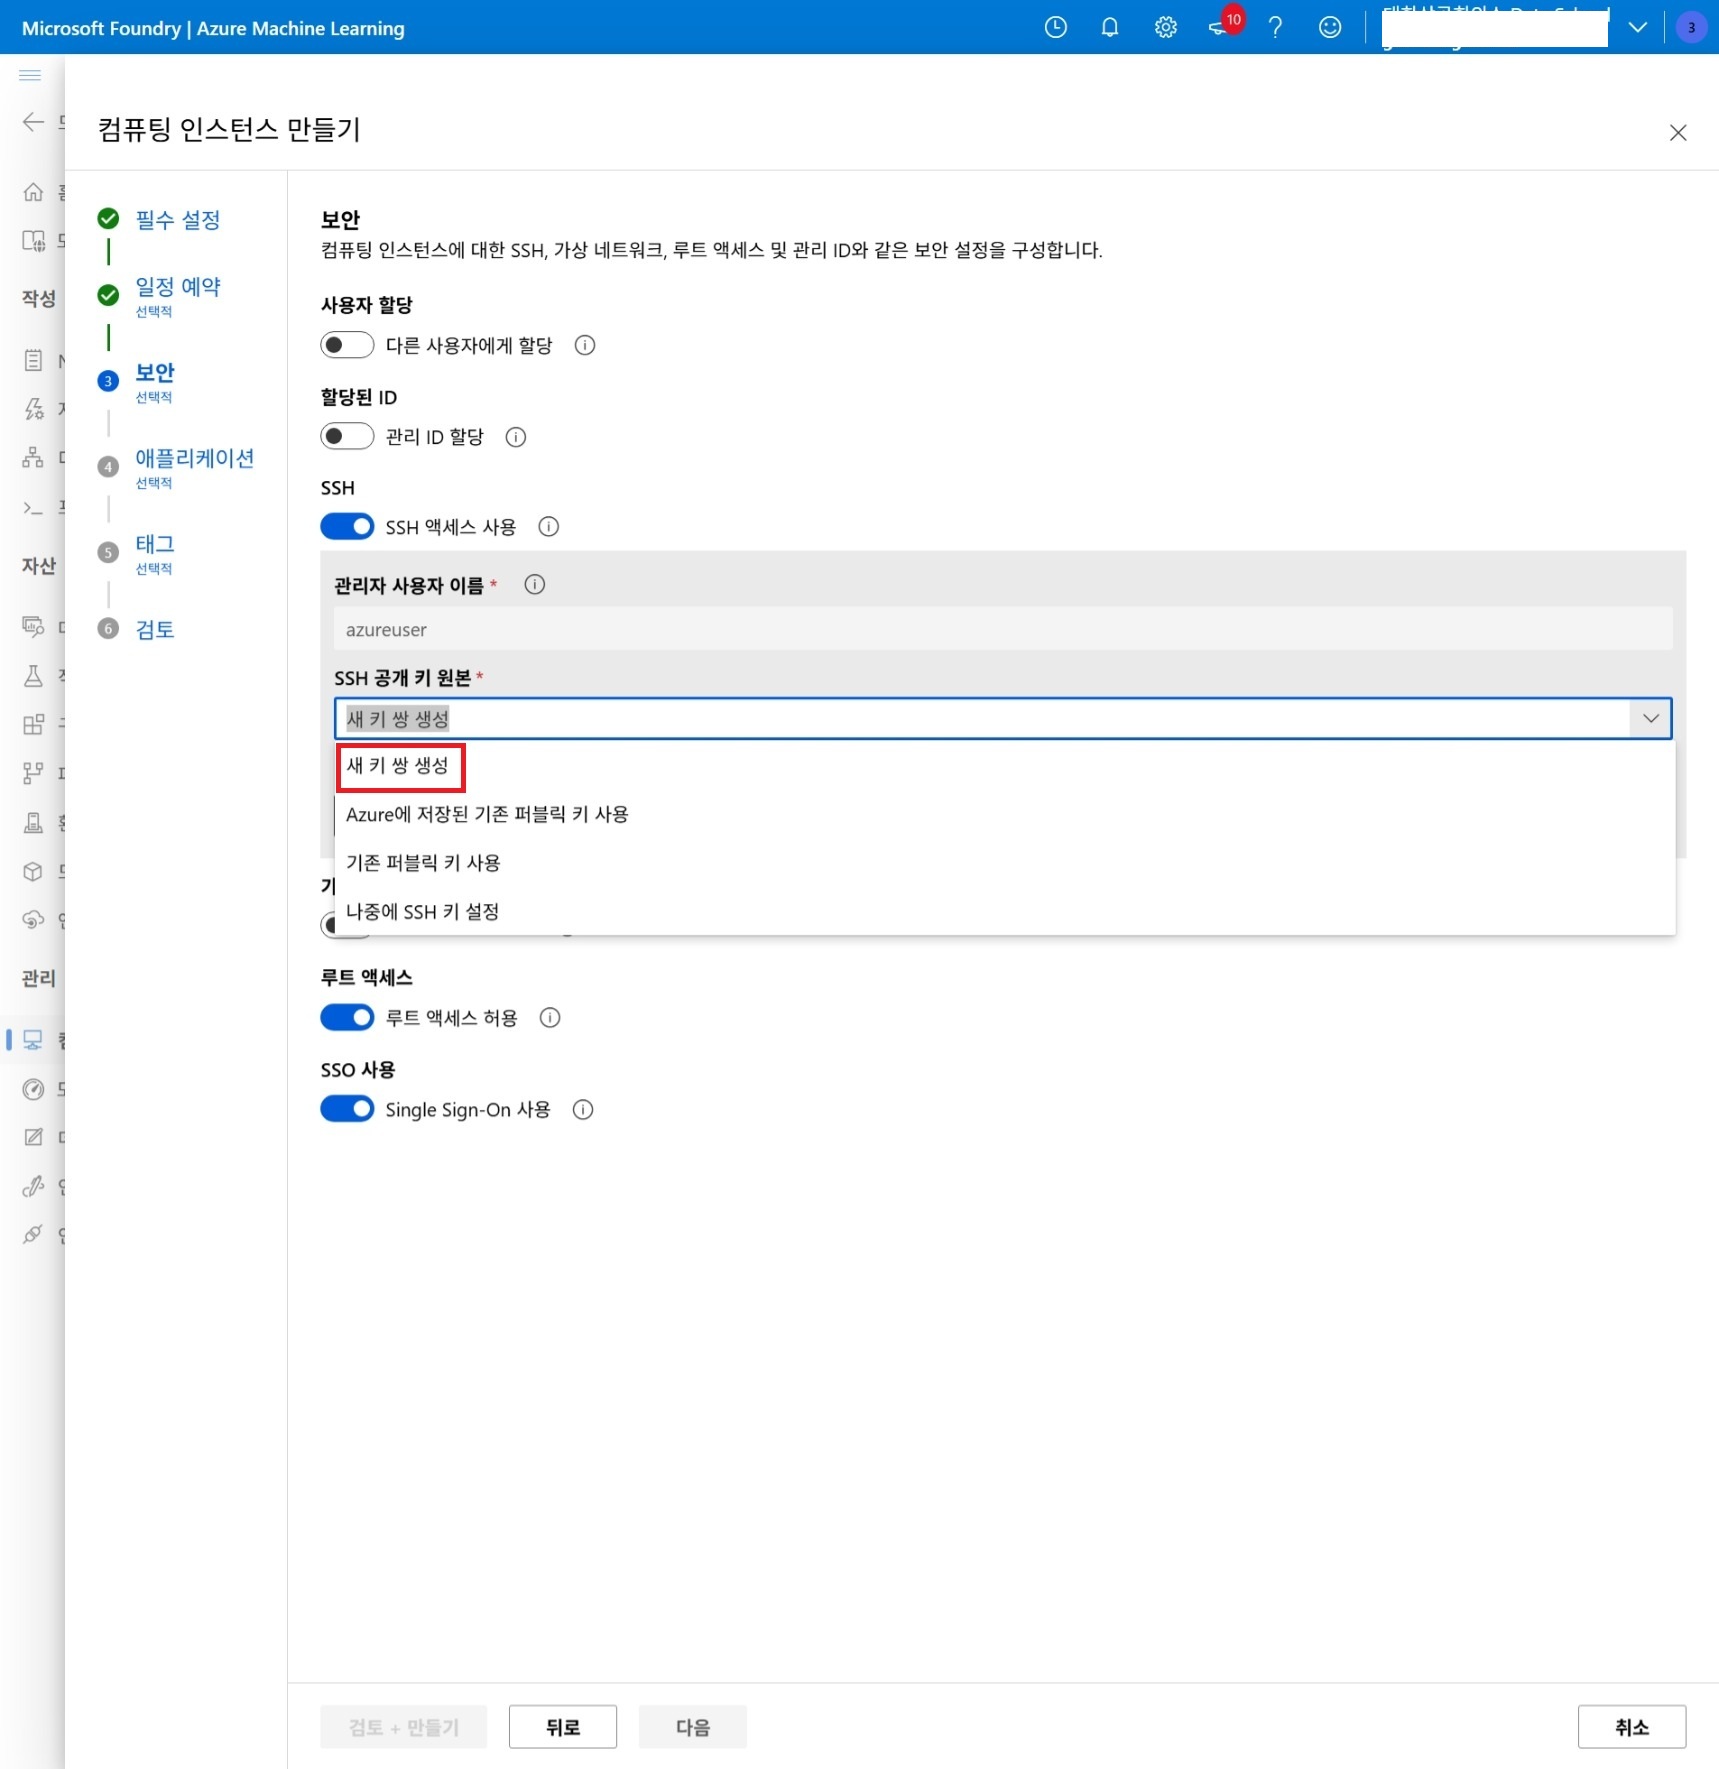Select Azure에 저장된 기존 퍼블릭 키 사용

click(x=1005, y=815)
